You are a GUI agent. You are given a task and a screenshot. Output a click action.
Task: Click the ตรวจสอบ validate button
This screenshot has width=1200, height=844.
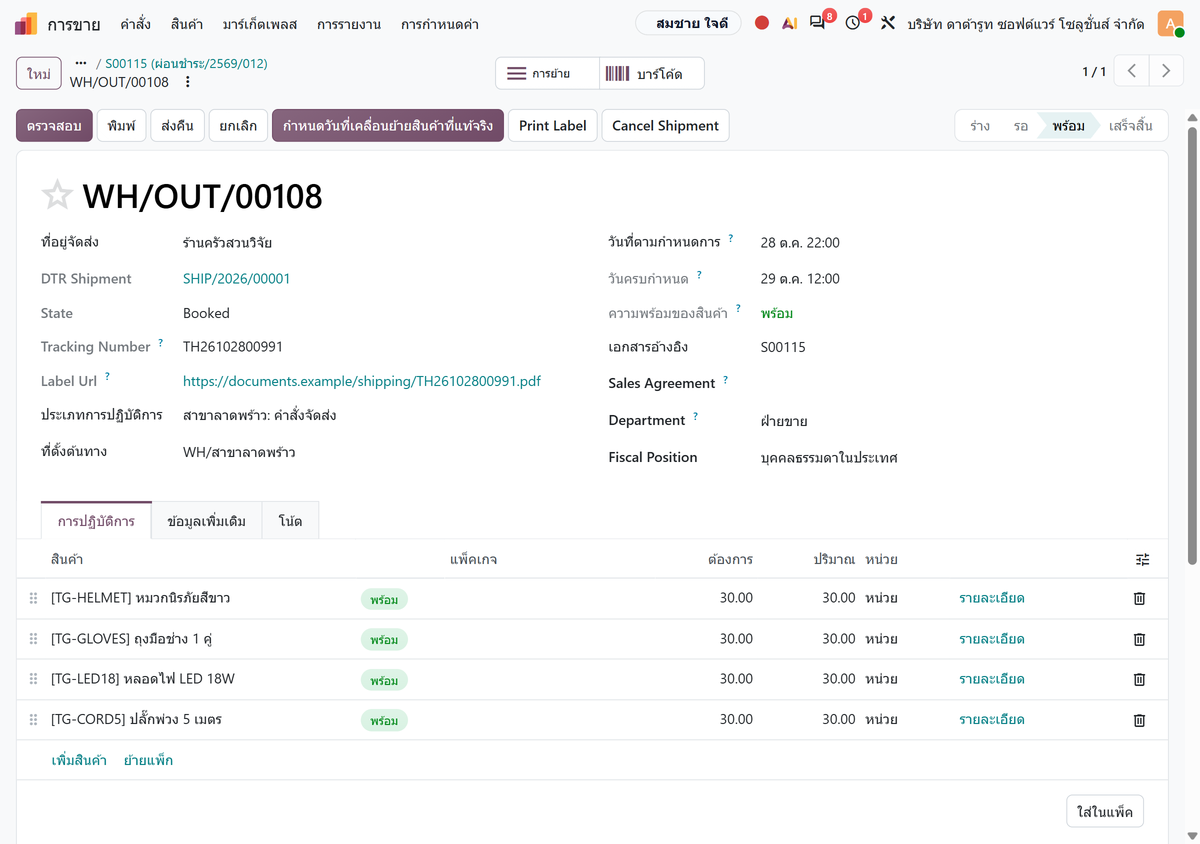54,126
